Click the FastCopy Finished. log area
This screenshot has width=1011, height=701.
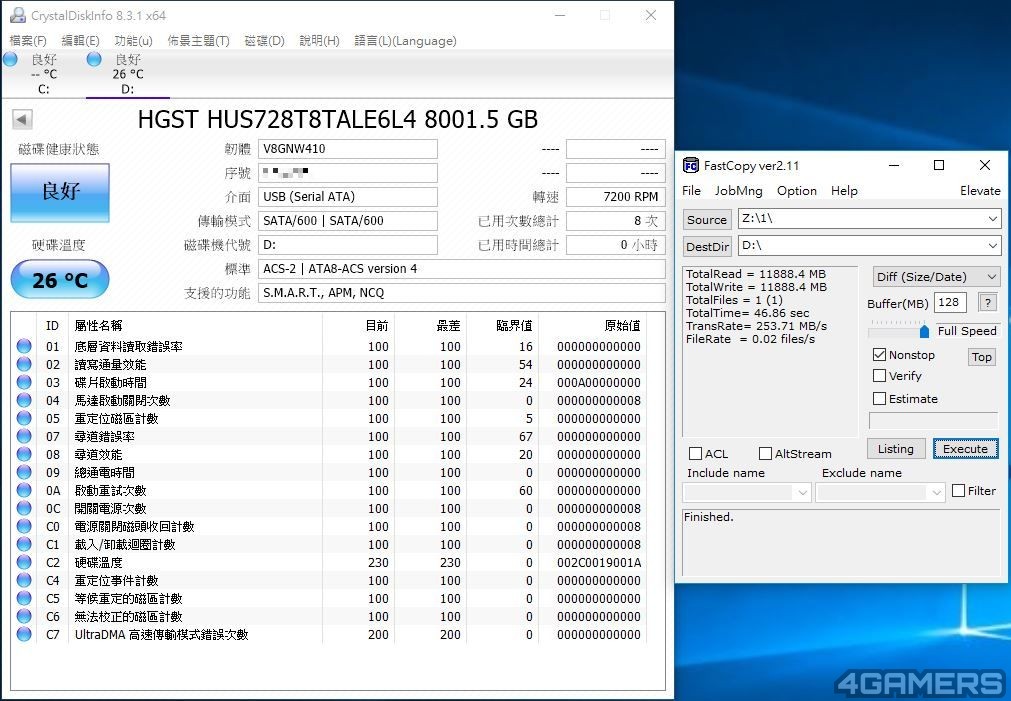pos(840,542)
